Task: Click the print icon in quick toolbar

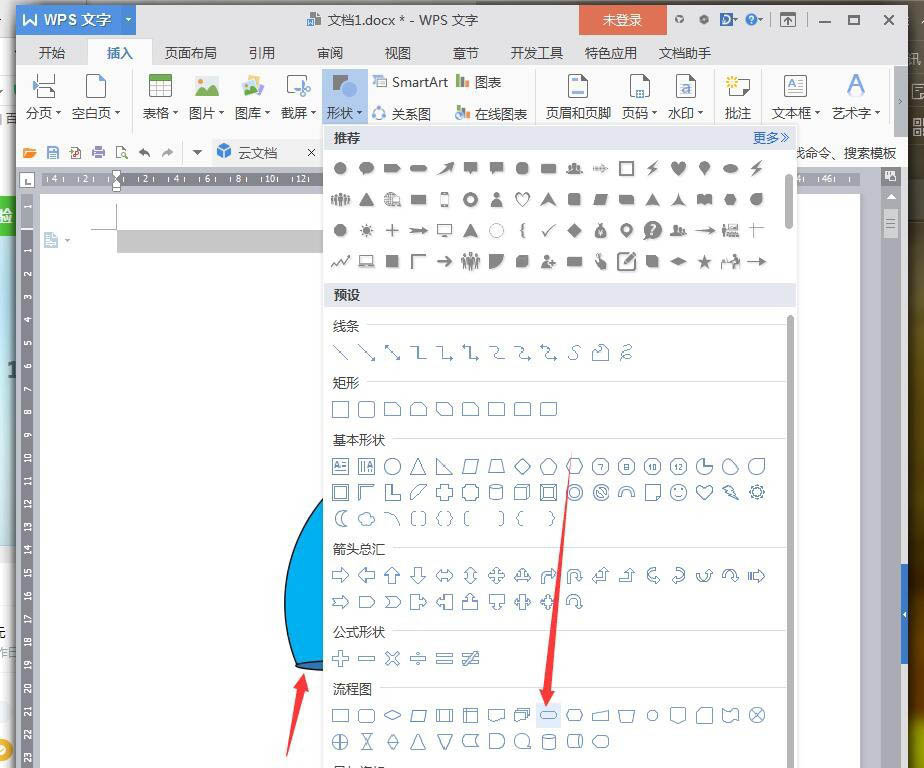Action: [x=98, y=153]
